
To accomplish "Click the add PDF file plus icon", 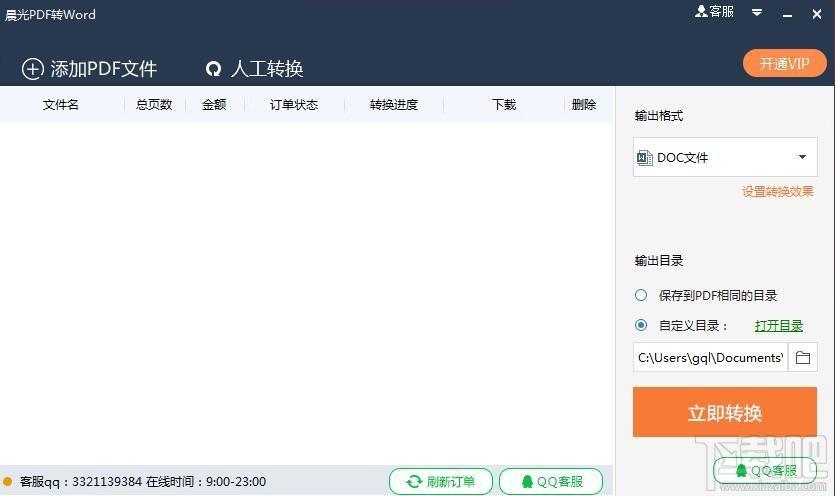I will tap(32, 69).
